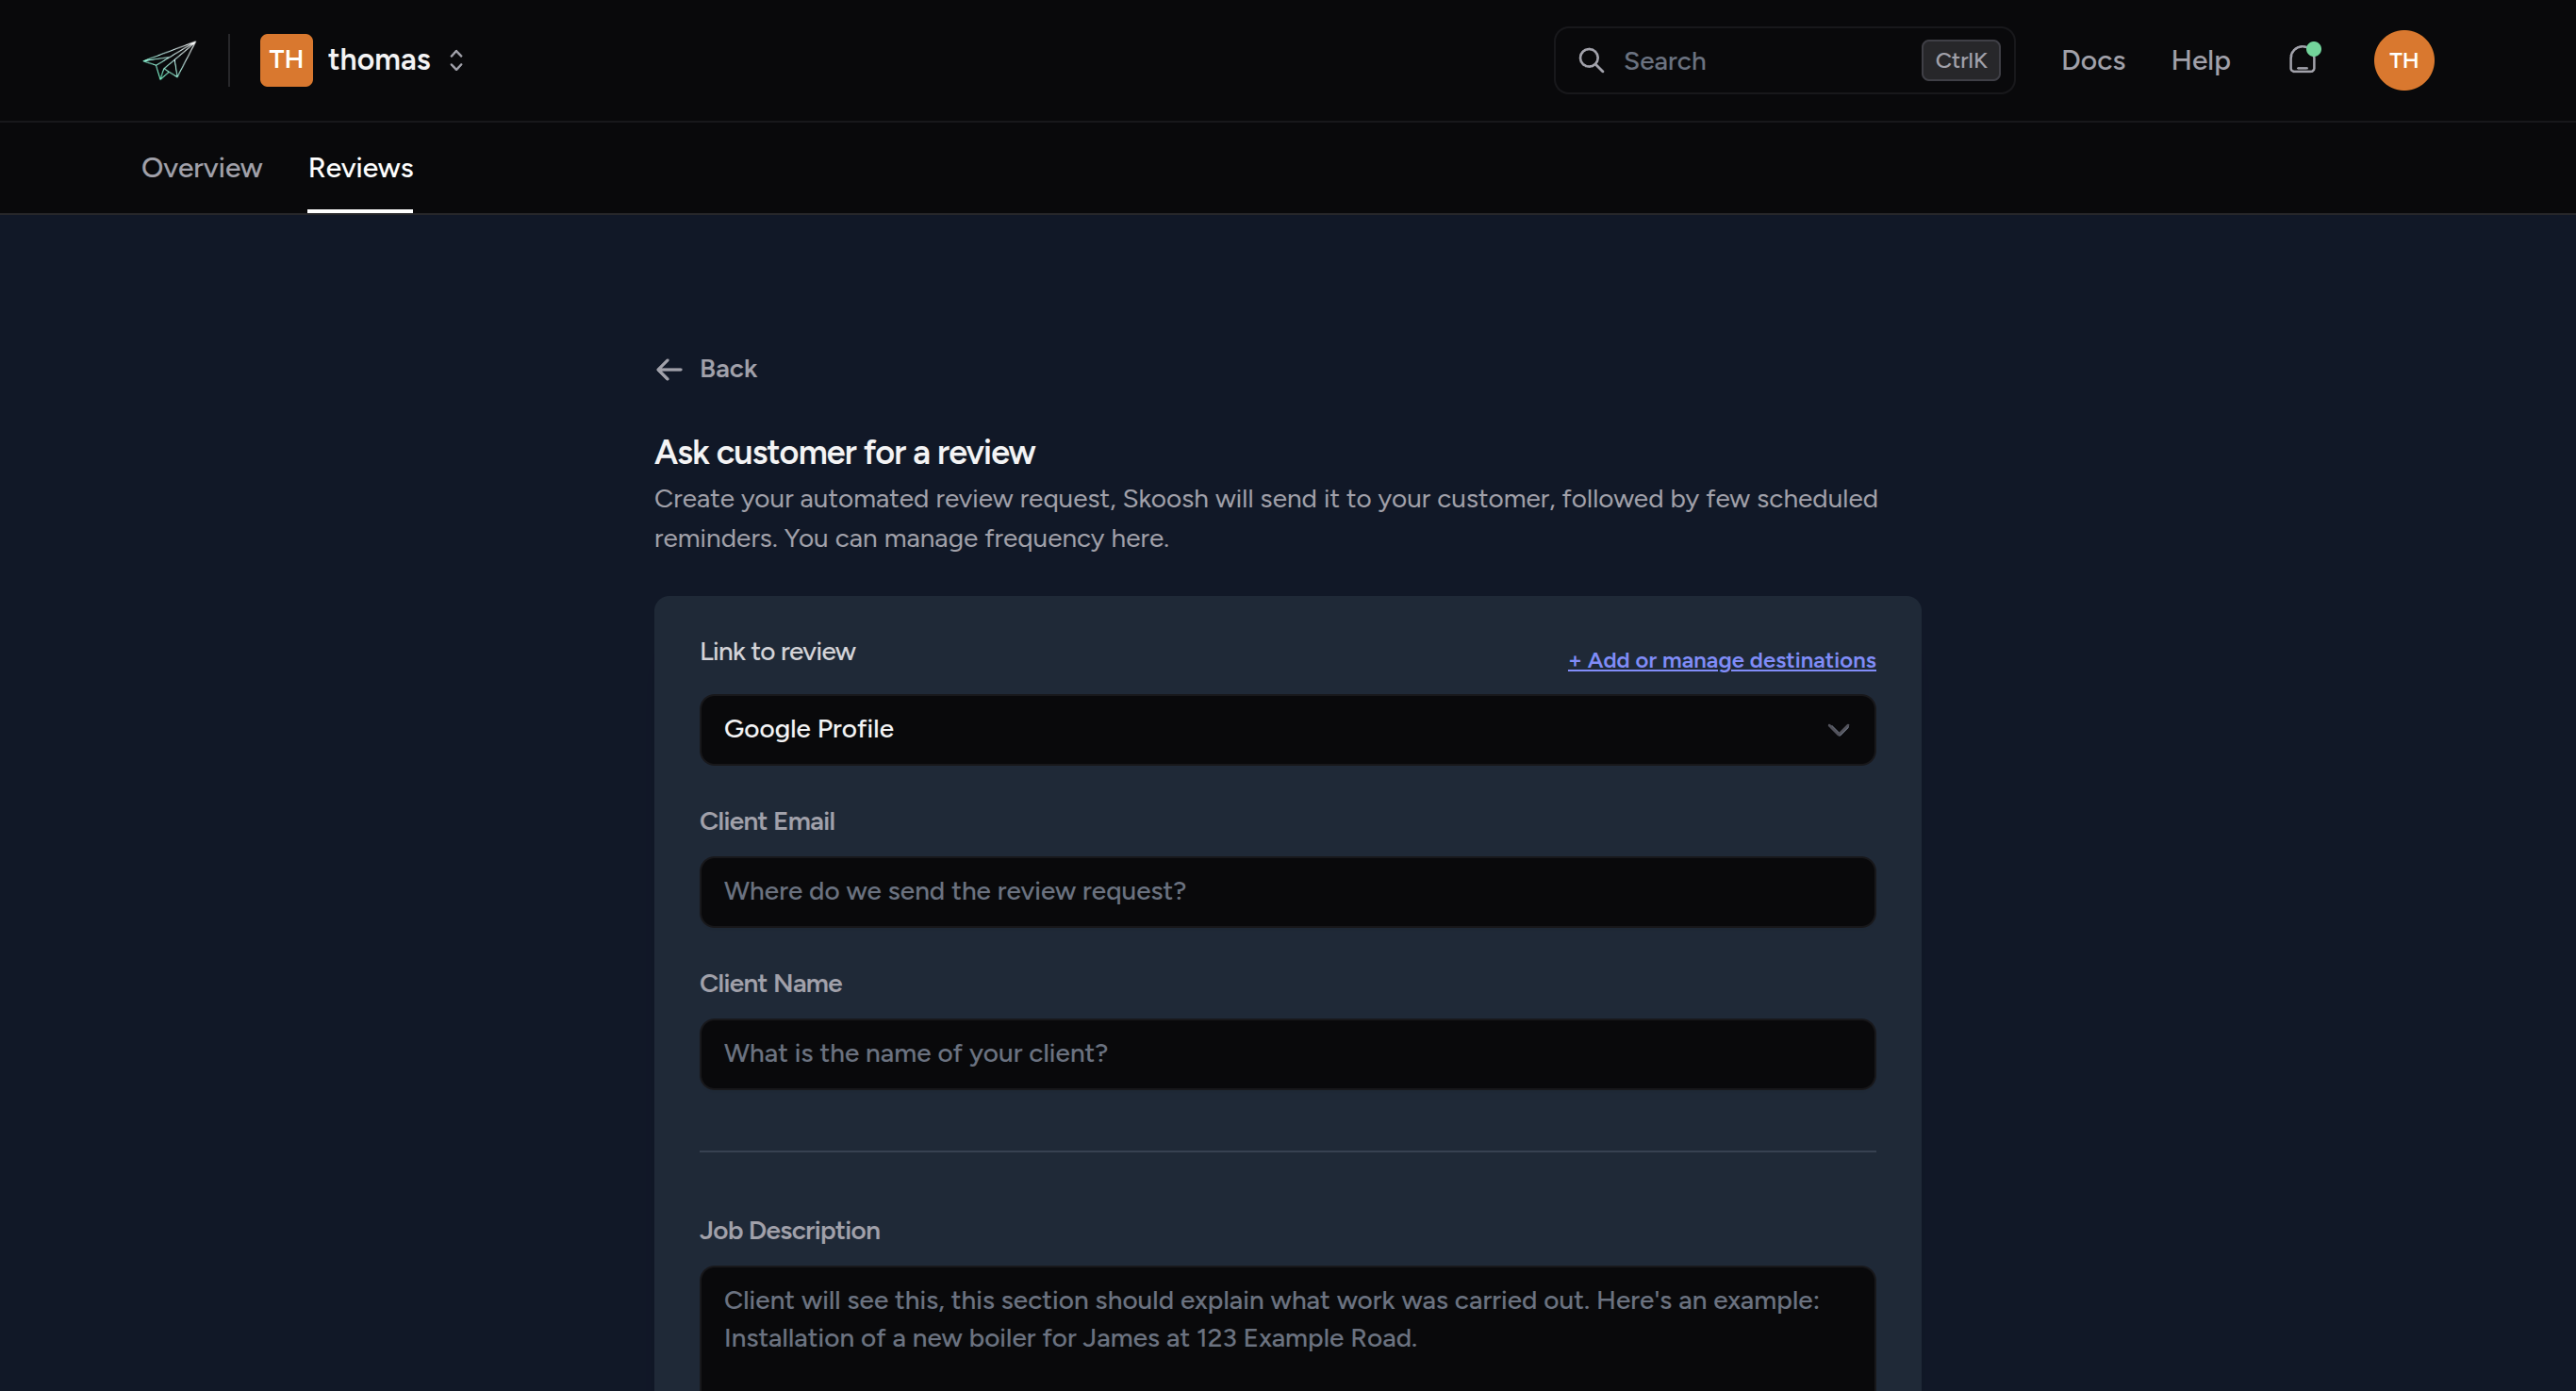This screenshot has width=2576, height=1391.
Task: Focus the Client Email input field
Action: click(x=1287, y=891)
